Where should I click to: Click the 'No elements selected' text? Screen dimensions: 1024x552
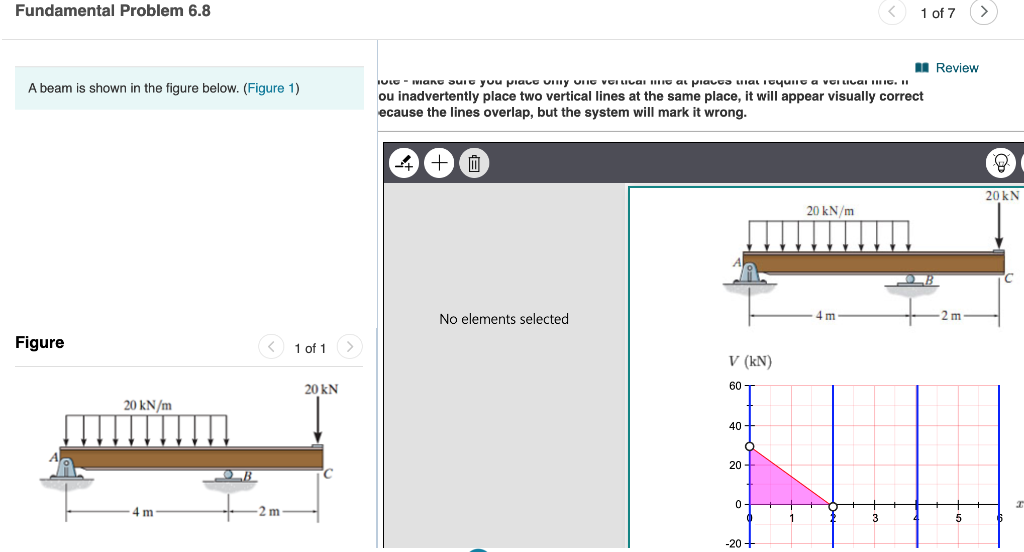pyautogui.click(x=504, y=319)
